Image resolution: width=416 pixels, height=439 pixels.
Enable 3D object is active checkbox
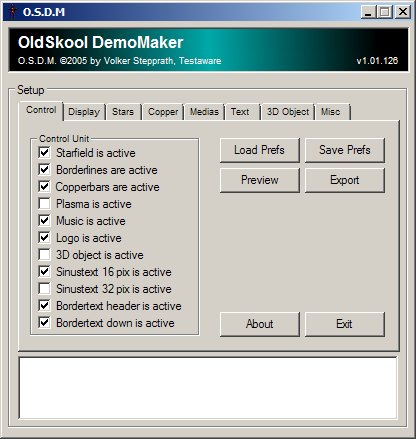[x=44, y=255]
